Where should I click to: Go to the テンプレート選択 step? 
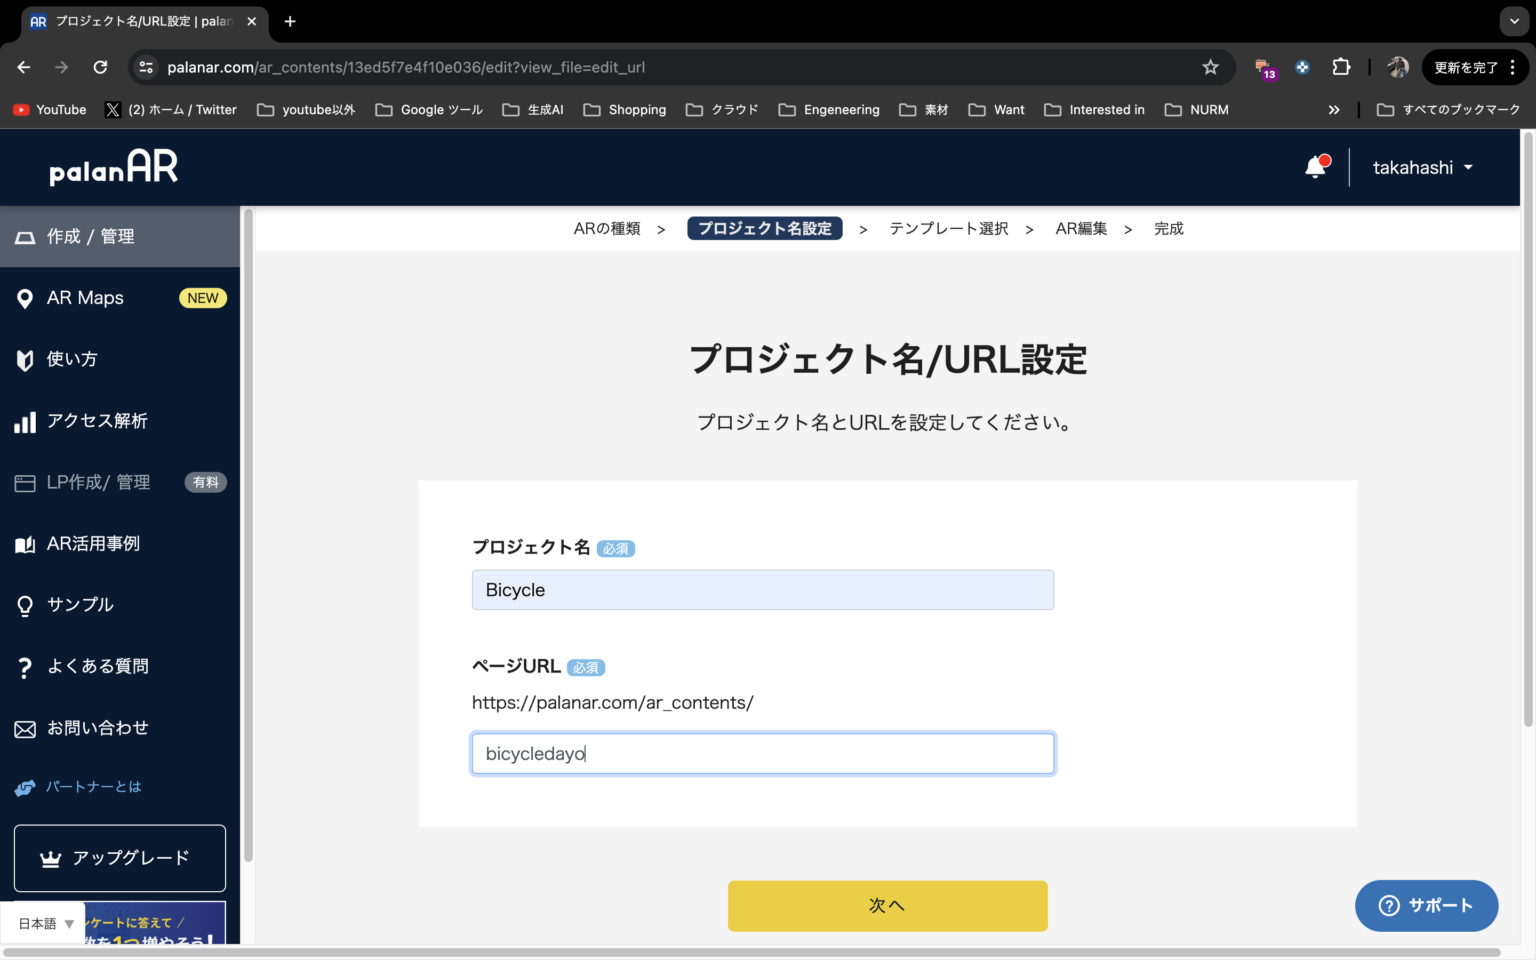pos(948,228)
